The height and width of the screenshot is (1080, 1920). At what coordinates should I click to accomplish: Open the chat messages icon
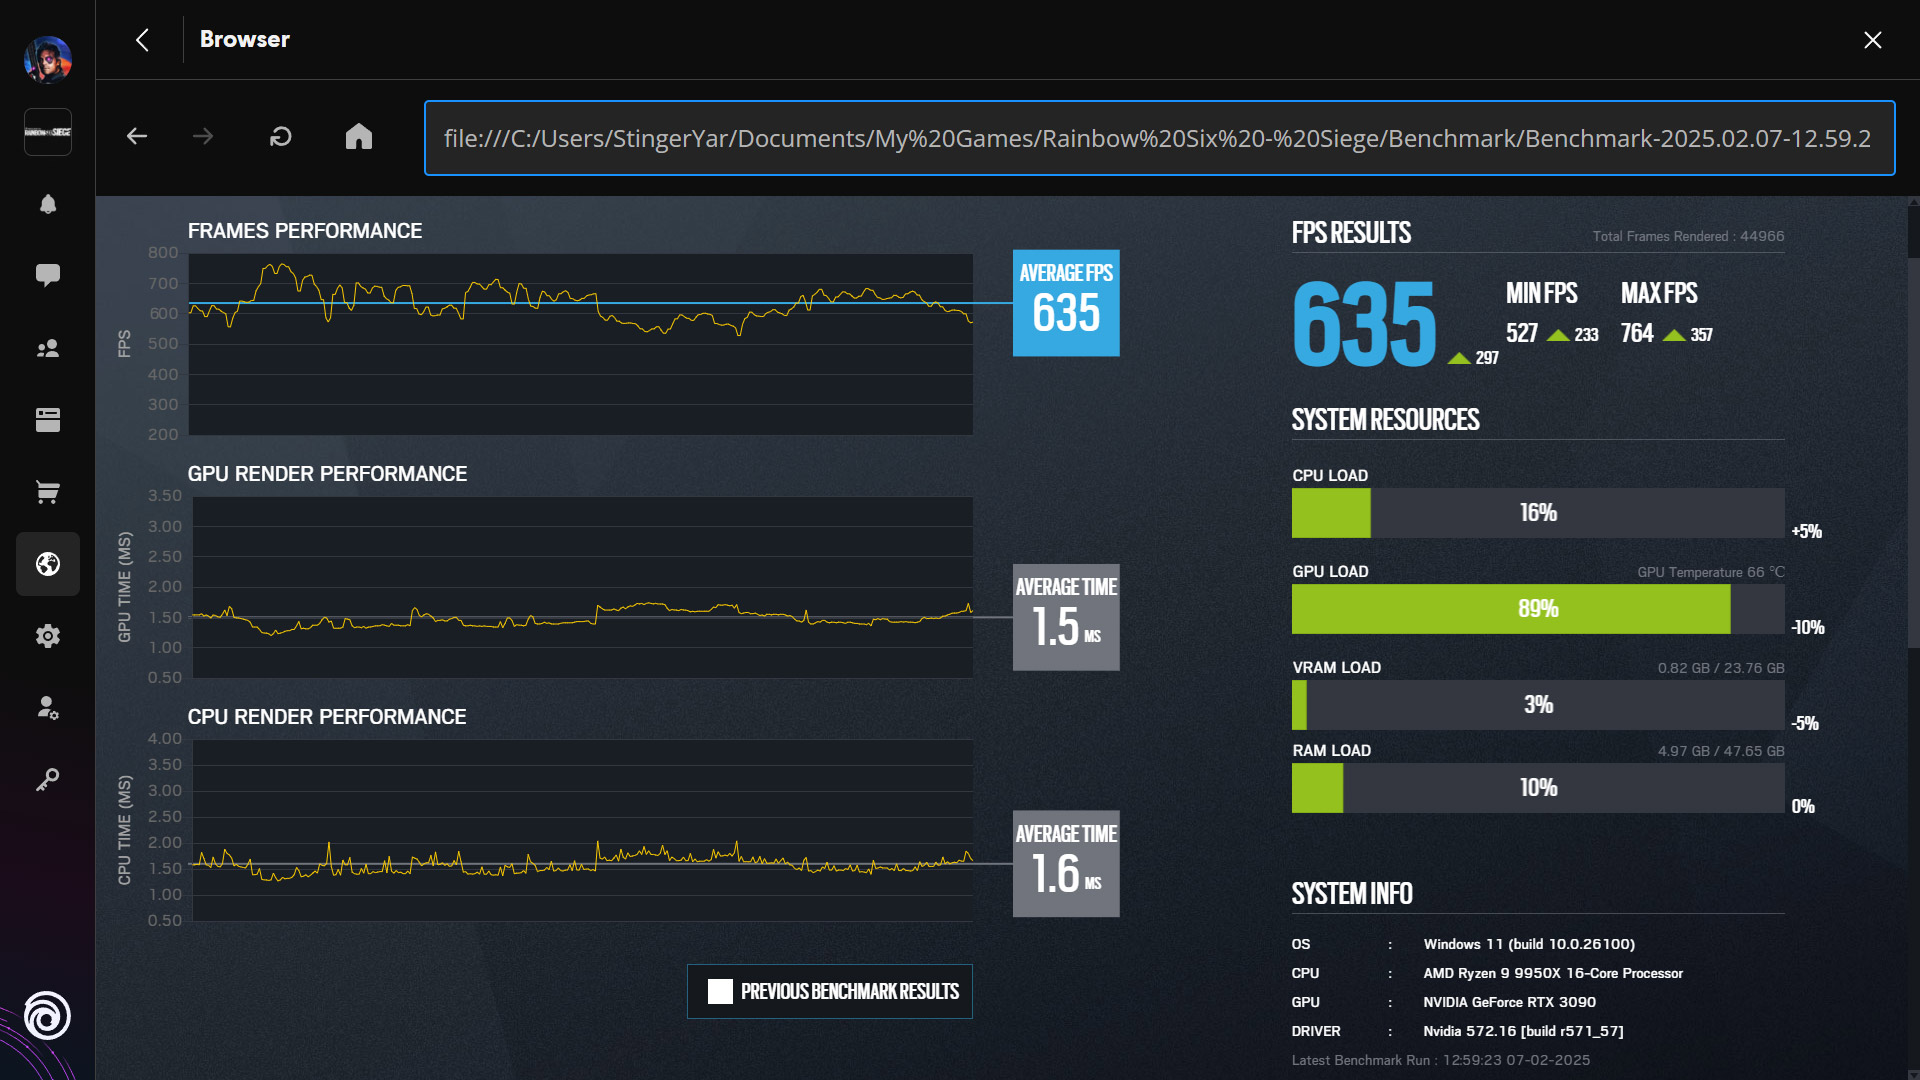47,275
